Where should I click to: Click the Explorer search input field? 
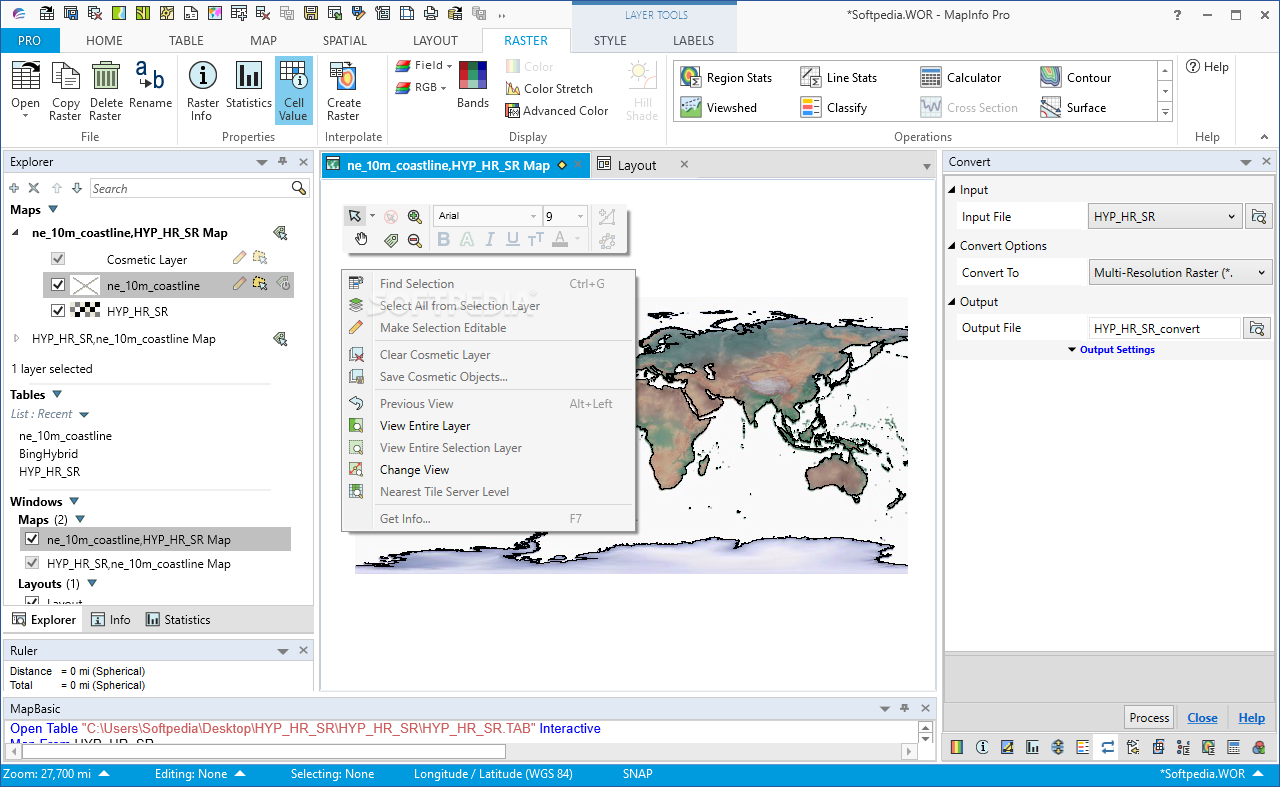(190, 188)
